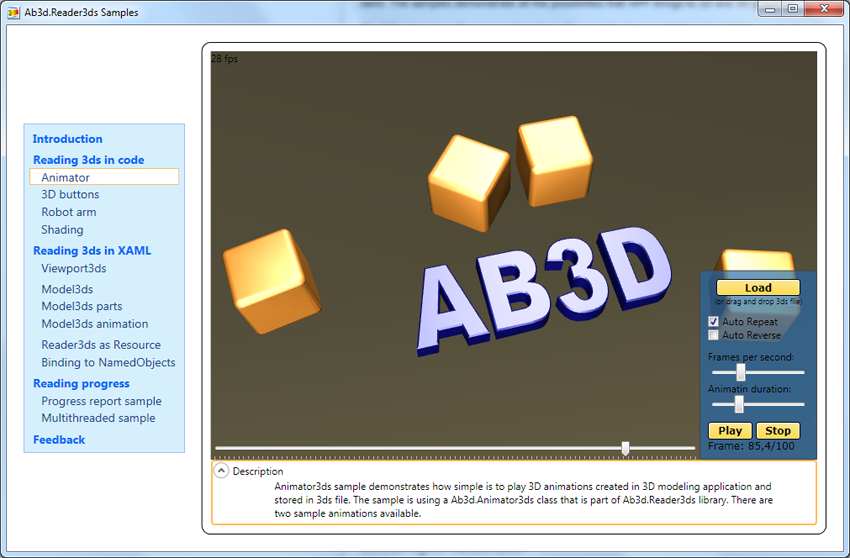Disable the Auto Repeat checkbox
This screenshot has width=850, height=558.
click(x=713, y=322)
